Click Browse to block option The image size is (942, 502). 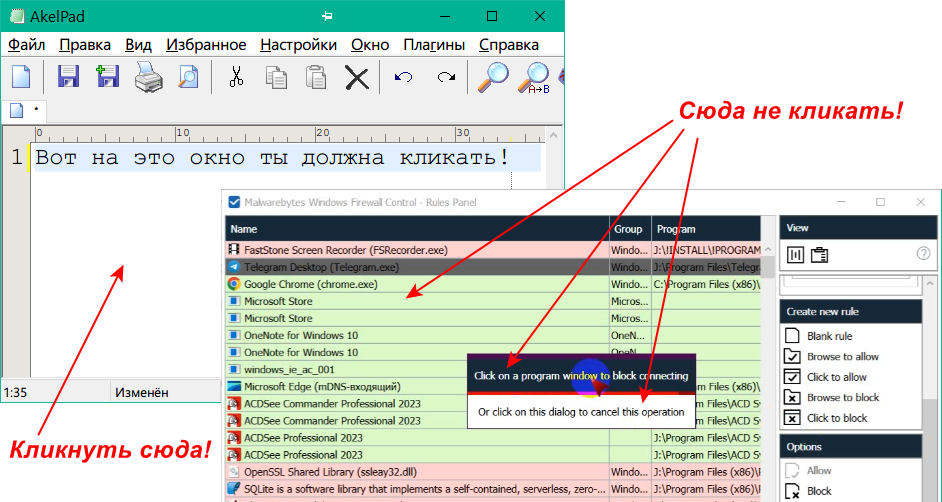842,397
